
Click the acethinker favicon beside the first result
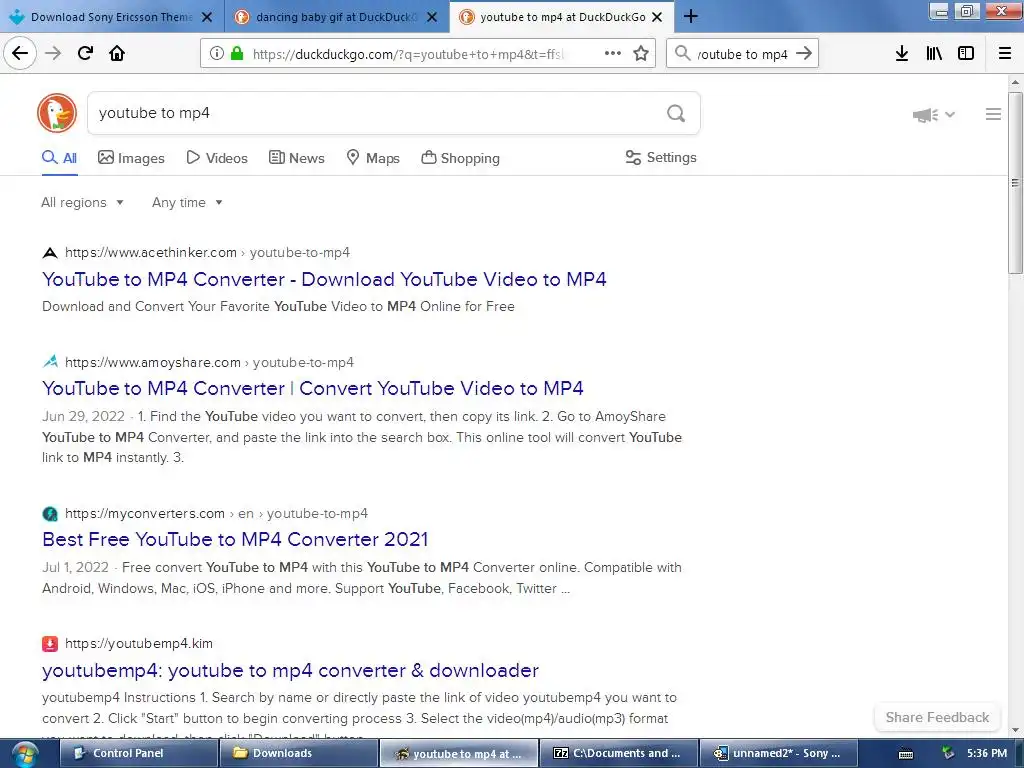[x=50, y=253]
